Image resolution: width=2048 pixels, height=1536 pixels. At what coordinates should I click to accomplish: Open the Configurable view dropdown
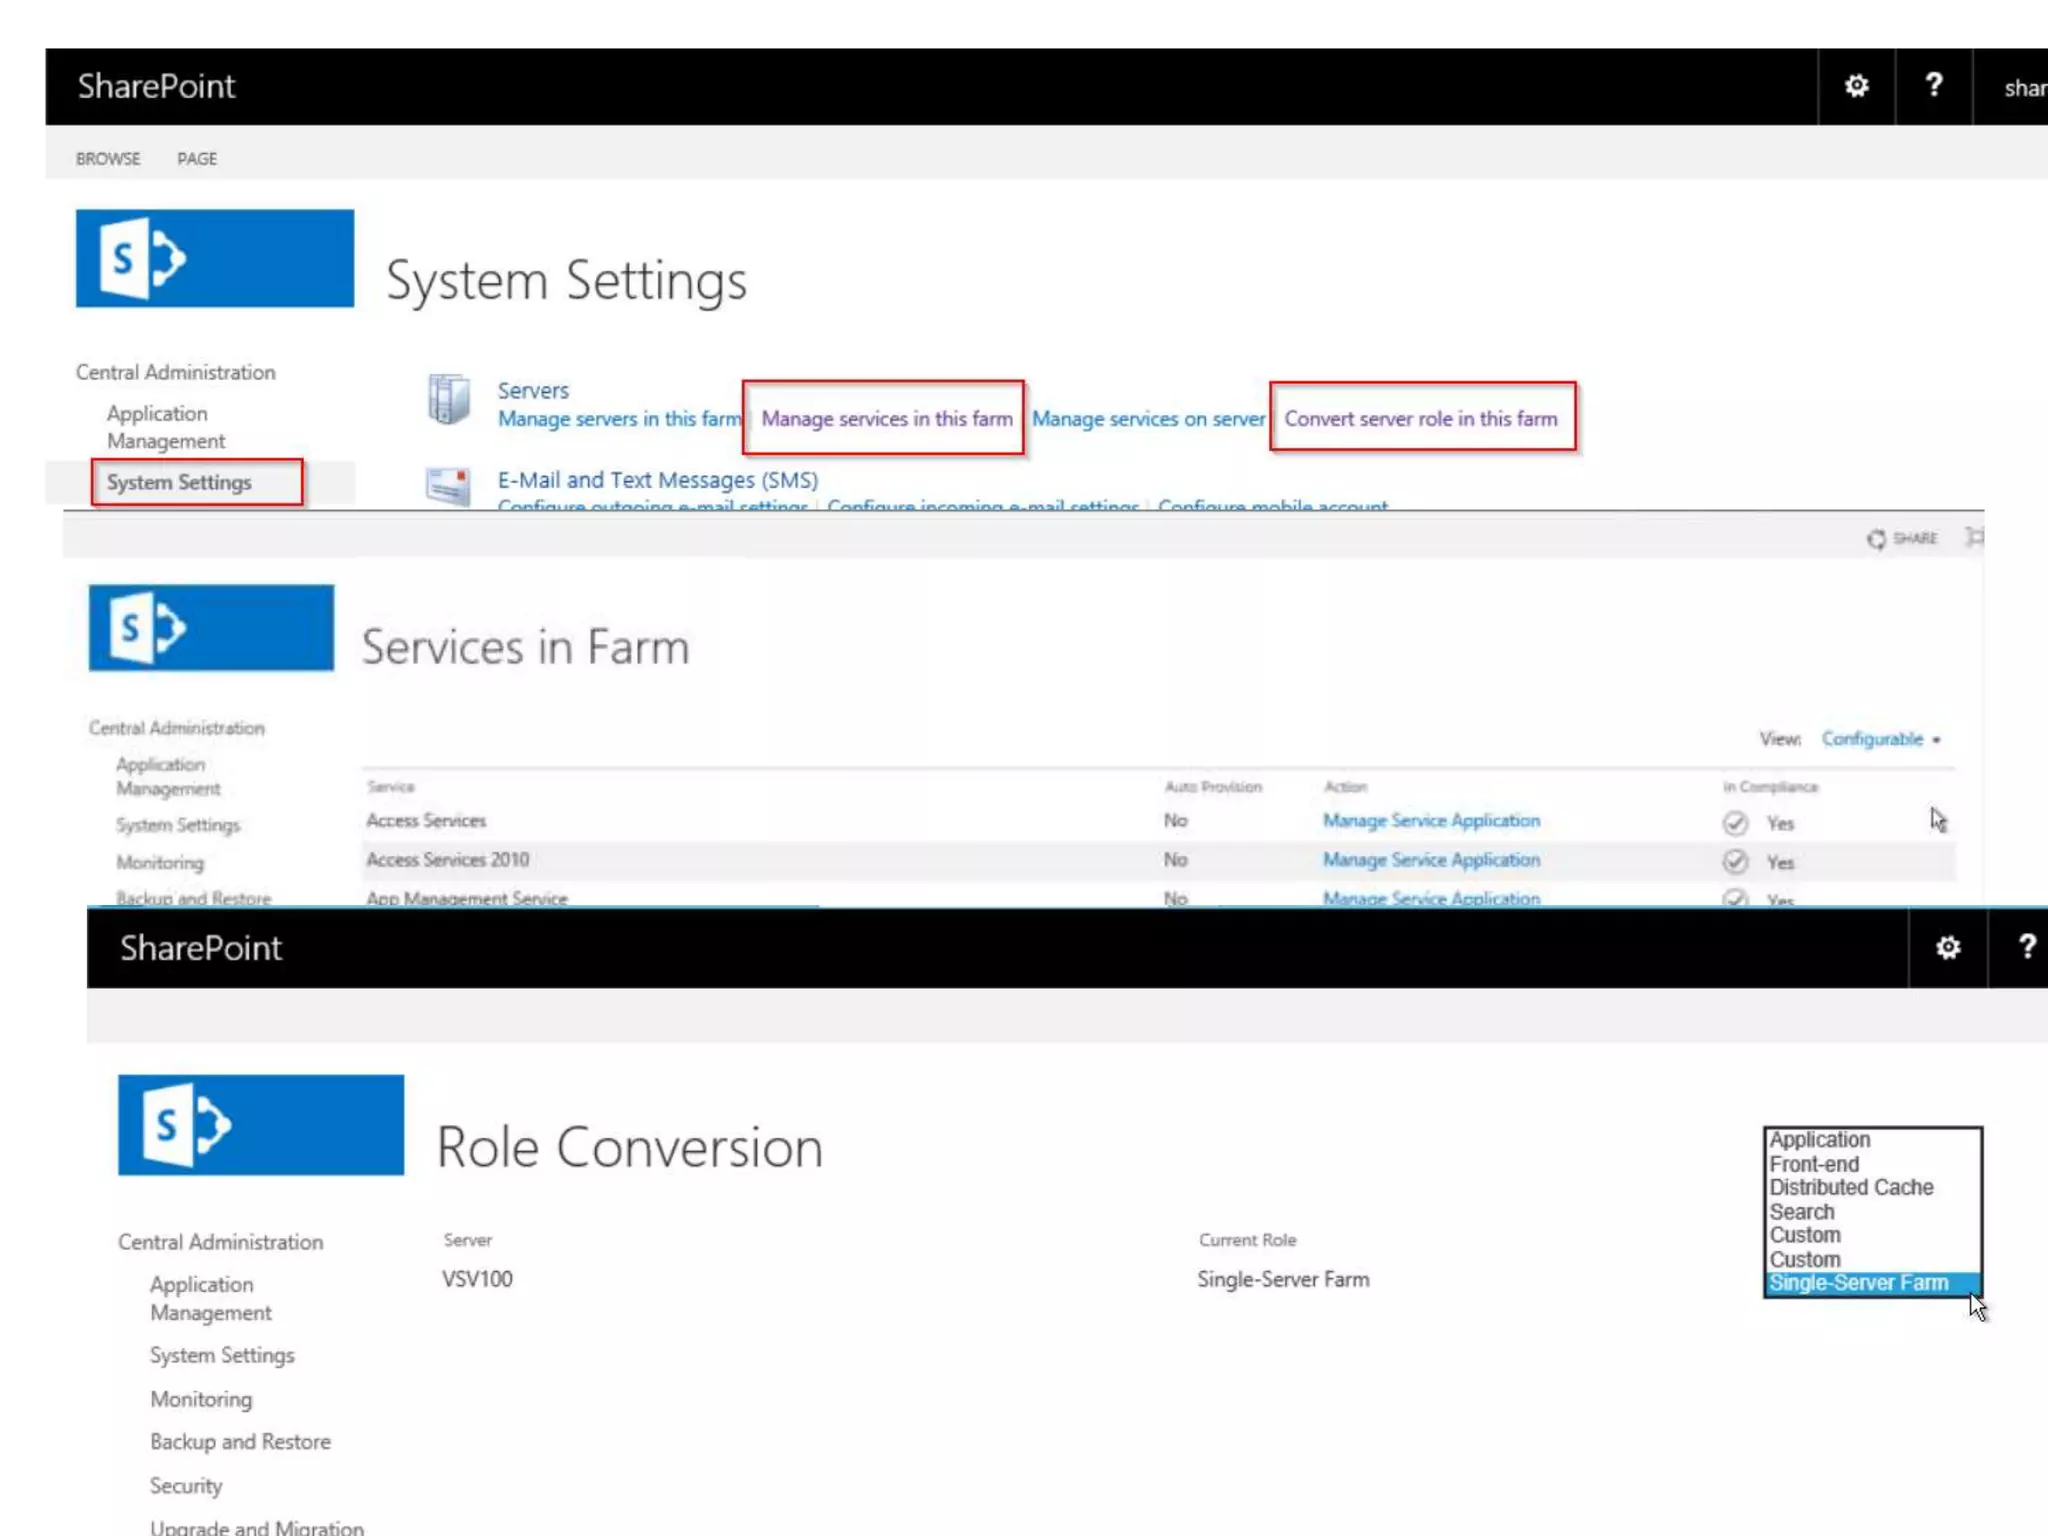point(1880,739)
